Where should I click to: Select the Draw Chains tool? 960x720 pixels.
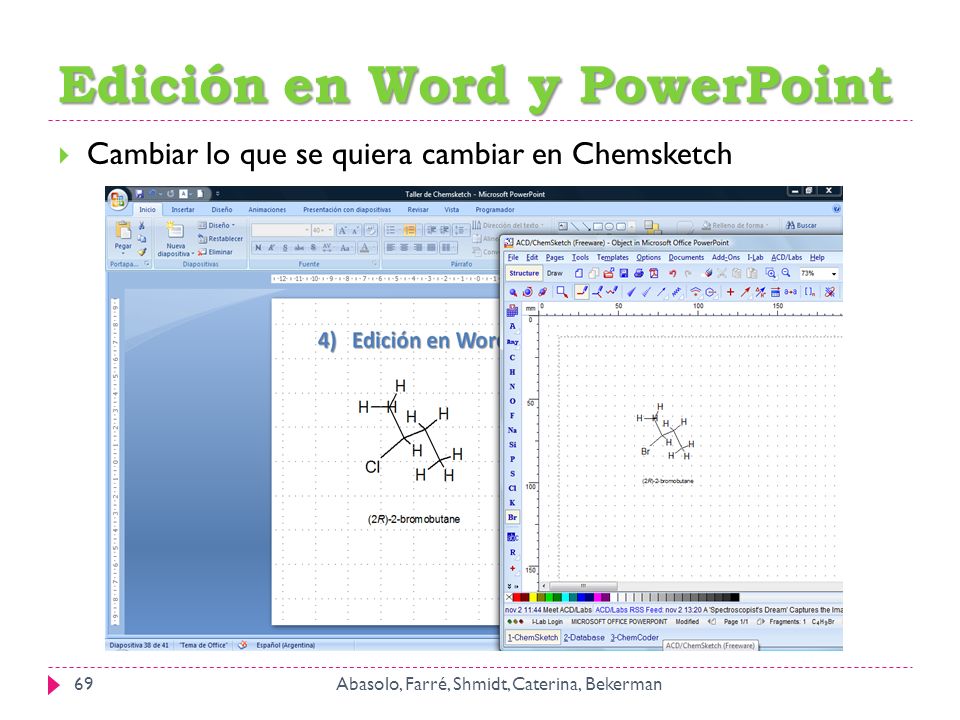(x=612, y=291)
